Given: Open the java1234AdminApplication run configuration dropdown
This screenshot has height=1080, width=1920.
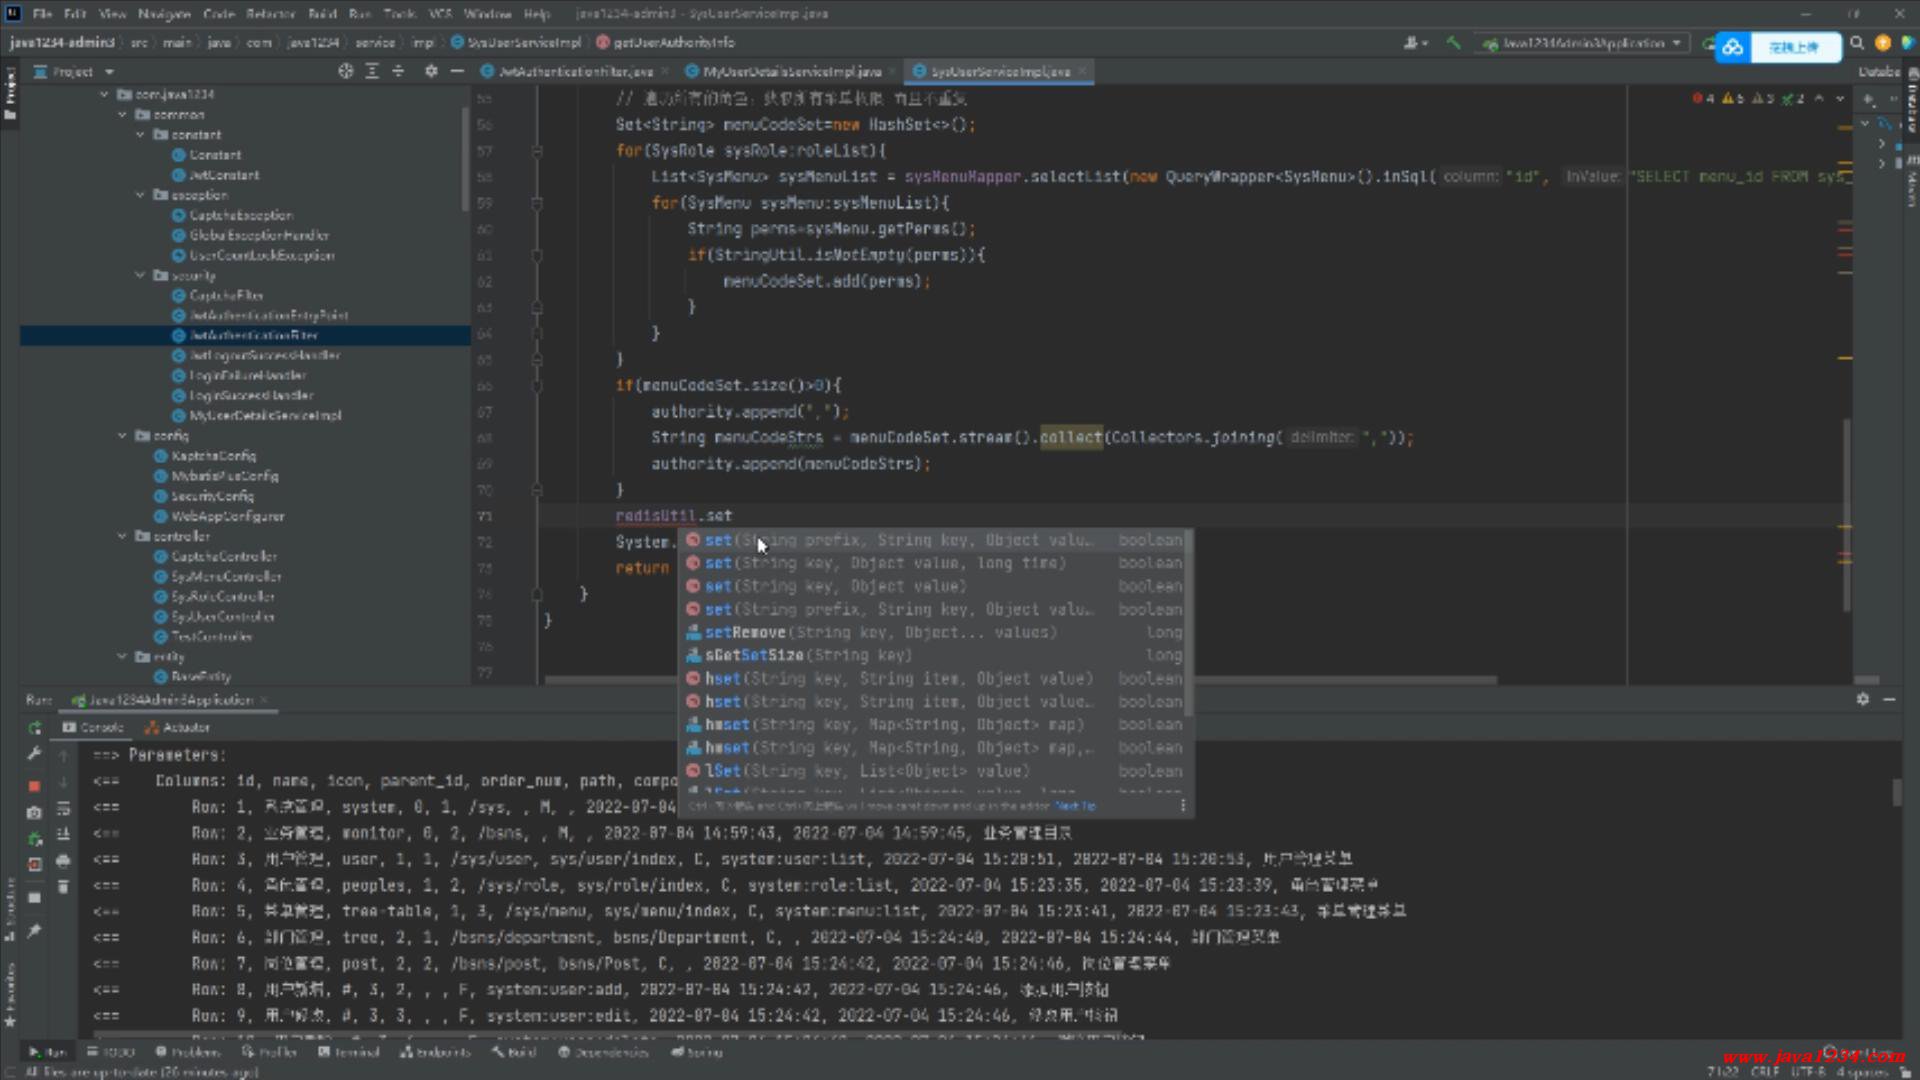Looking at the screenshot, I should point(1584,43).
